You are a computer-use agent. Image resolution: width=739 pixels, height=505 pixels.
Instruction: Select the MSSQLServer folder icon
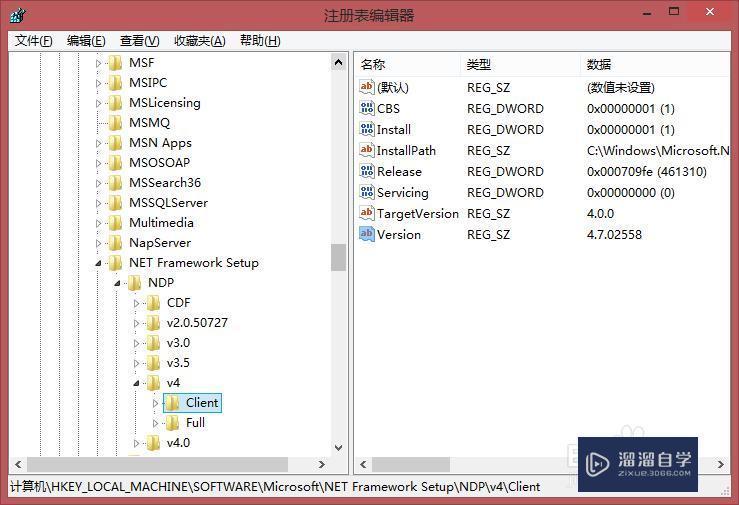pos(115,203)
